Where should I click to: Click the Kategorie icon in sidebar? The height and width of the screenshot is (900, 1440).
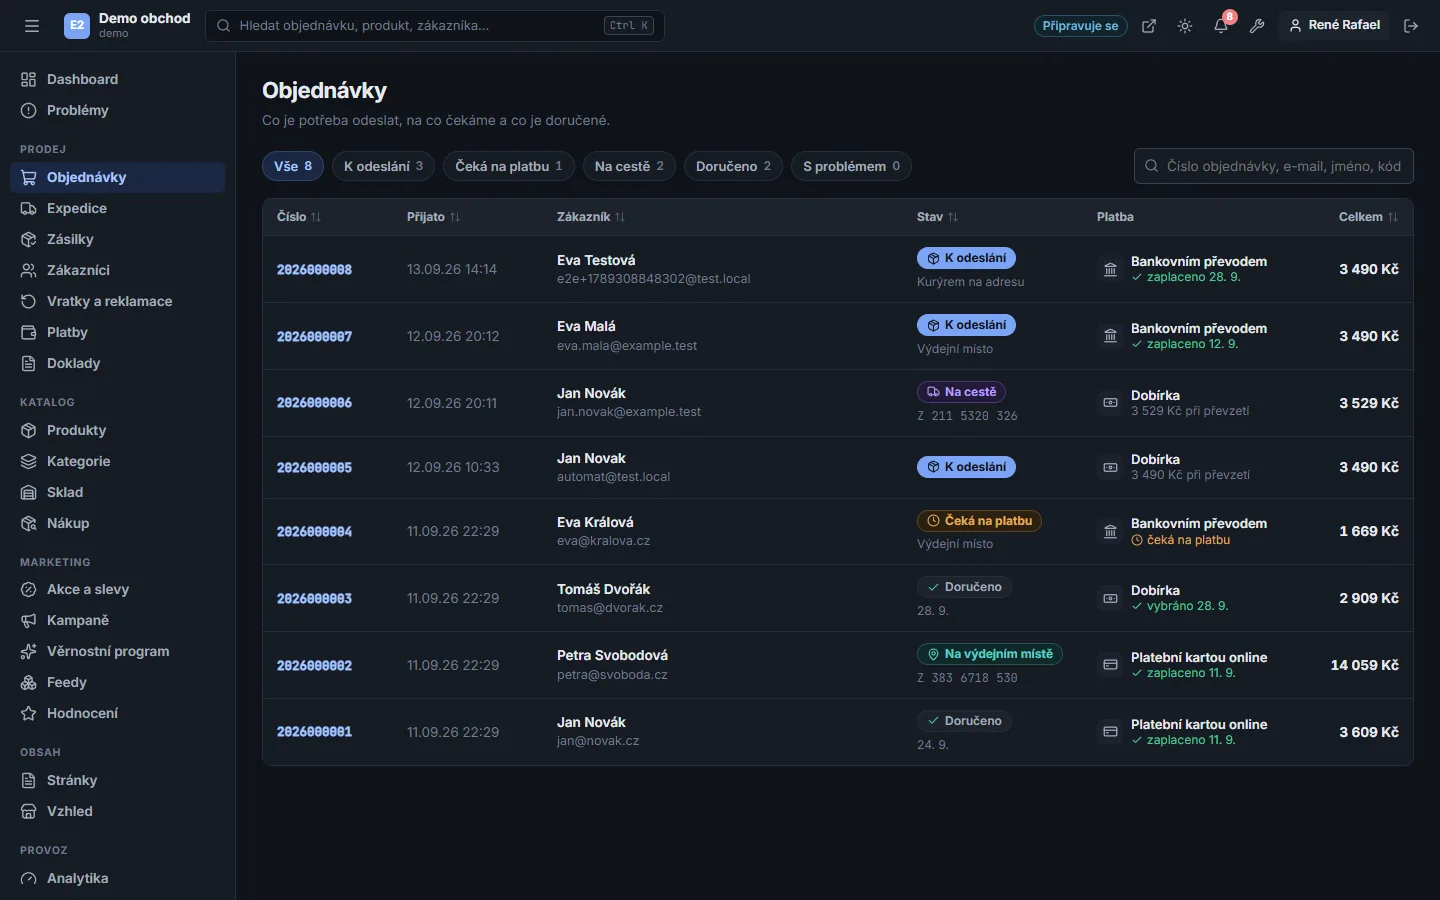click(x=28, y=461)
